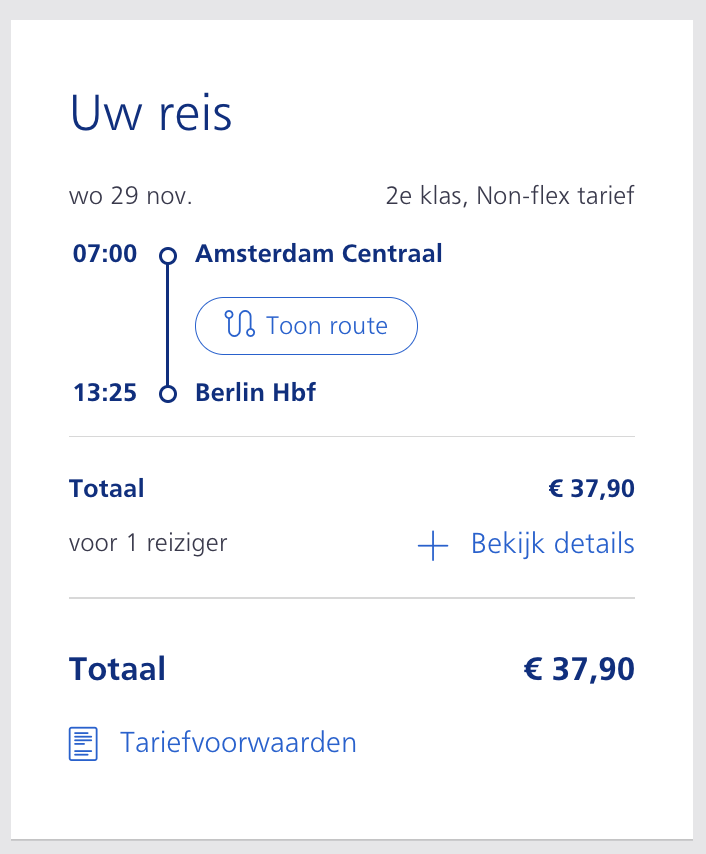Click the Uw reis heading

(x=151, y=113)
